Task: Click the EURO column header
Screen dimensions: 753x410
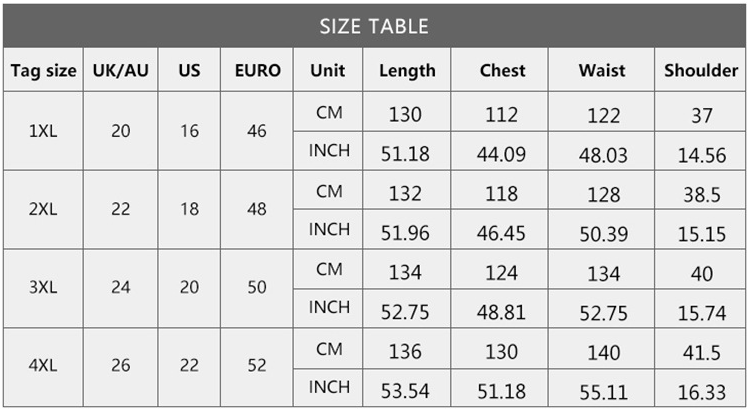Action: (257, 71)
